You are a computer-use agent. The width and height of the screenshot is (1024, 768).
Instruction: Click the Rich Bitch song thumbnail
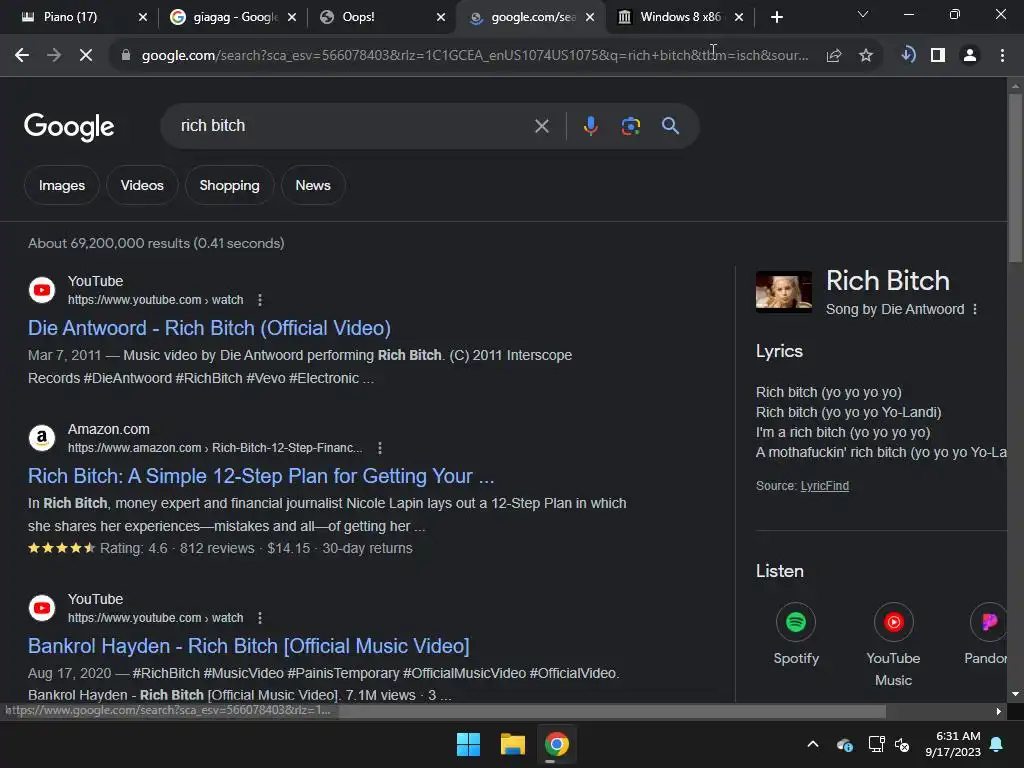(x=784, y=292)
